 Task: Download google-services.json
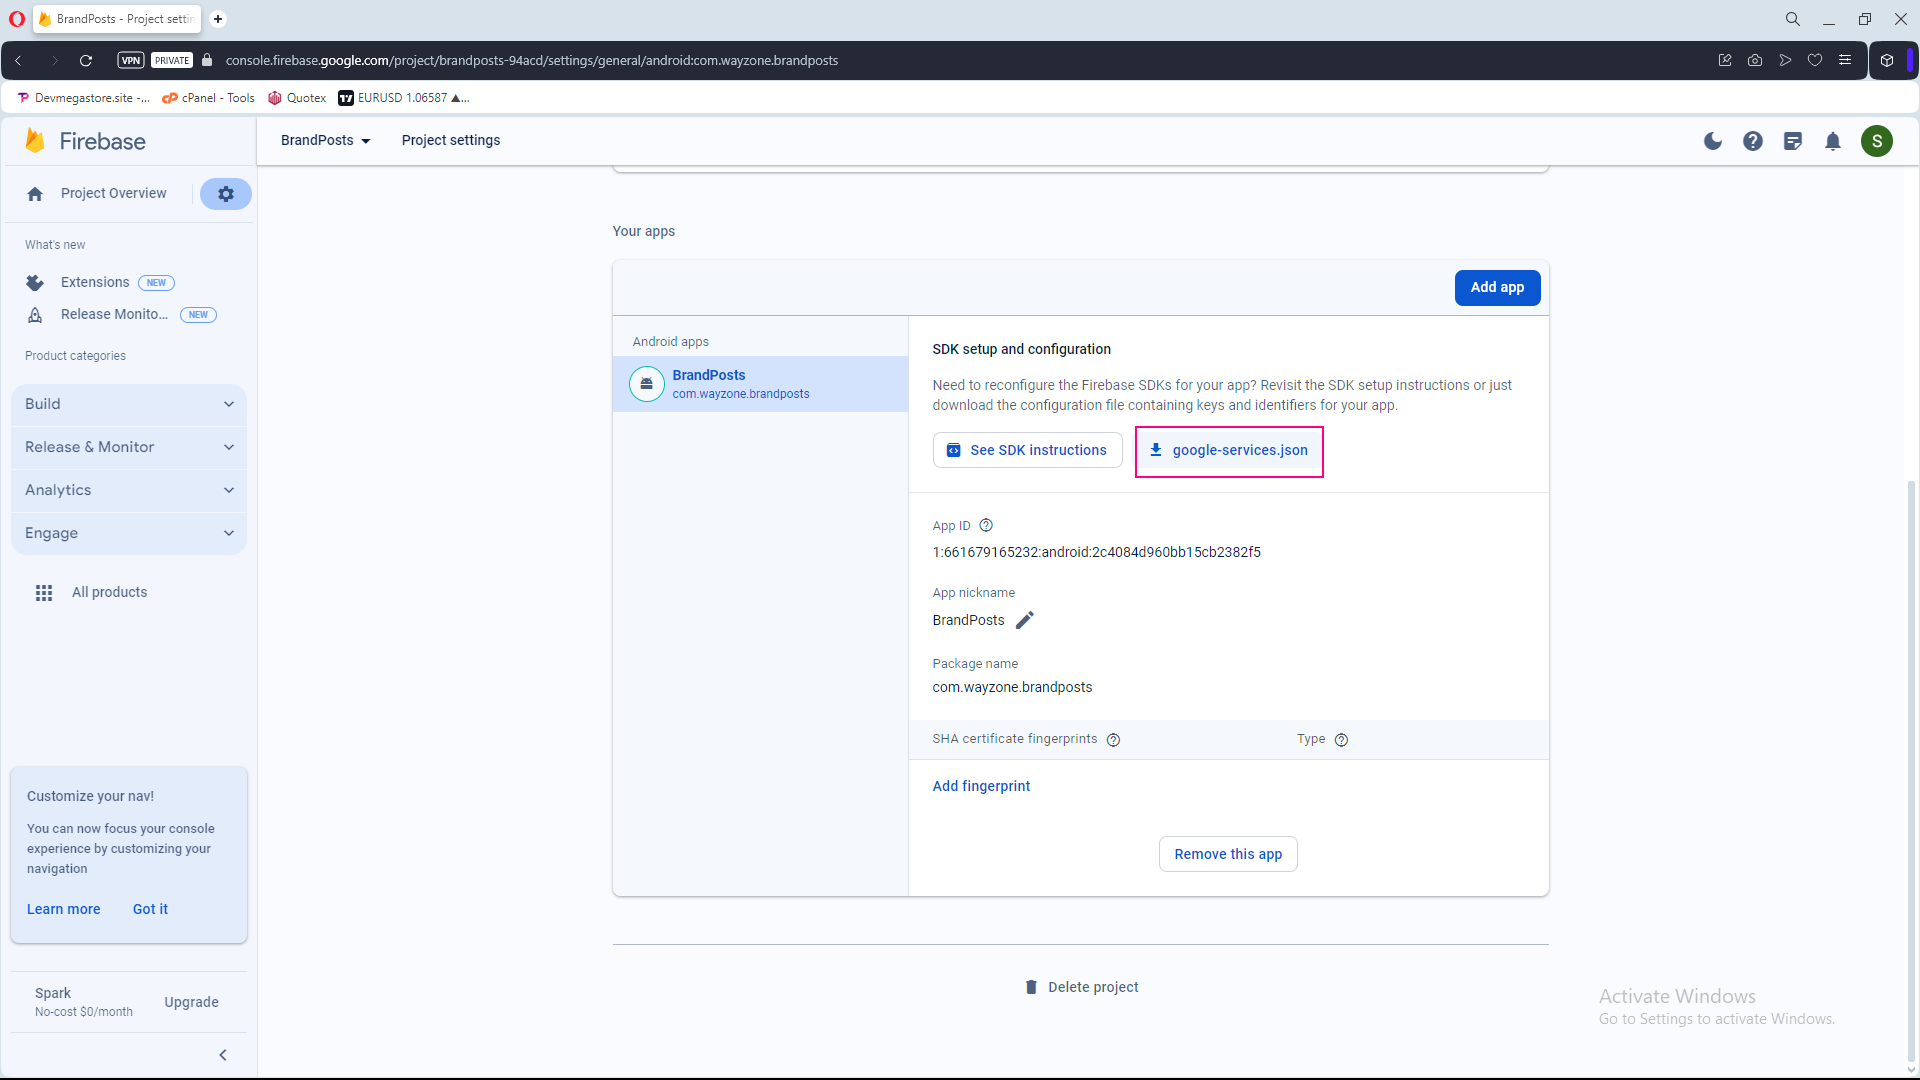click(x=1229, y=450)
